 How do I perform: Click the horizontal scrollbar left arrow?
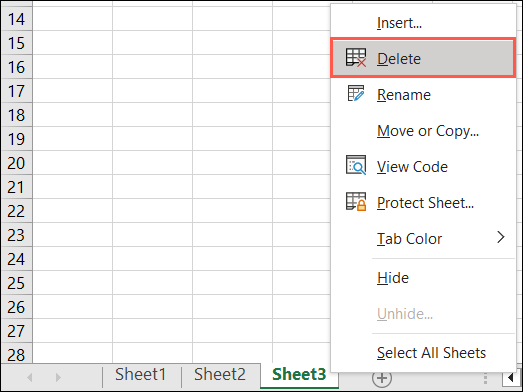511,378
